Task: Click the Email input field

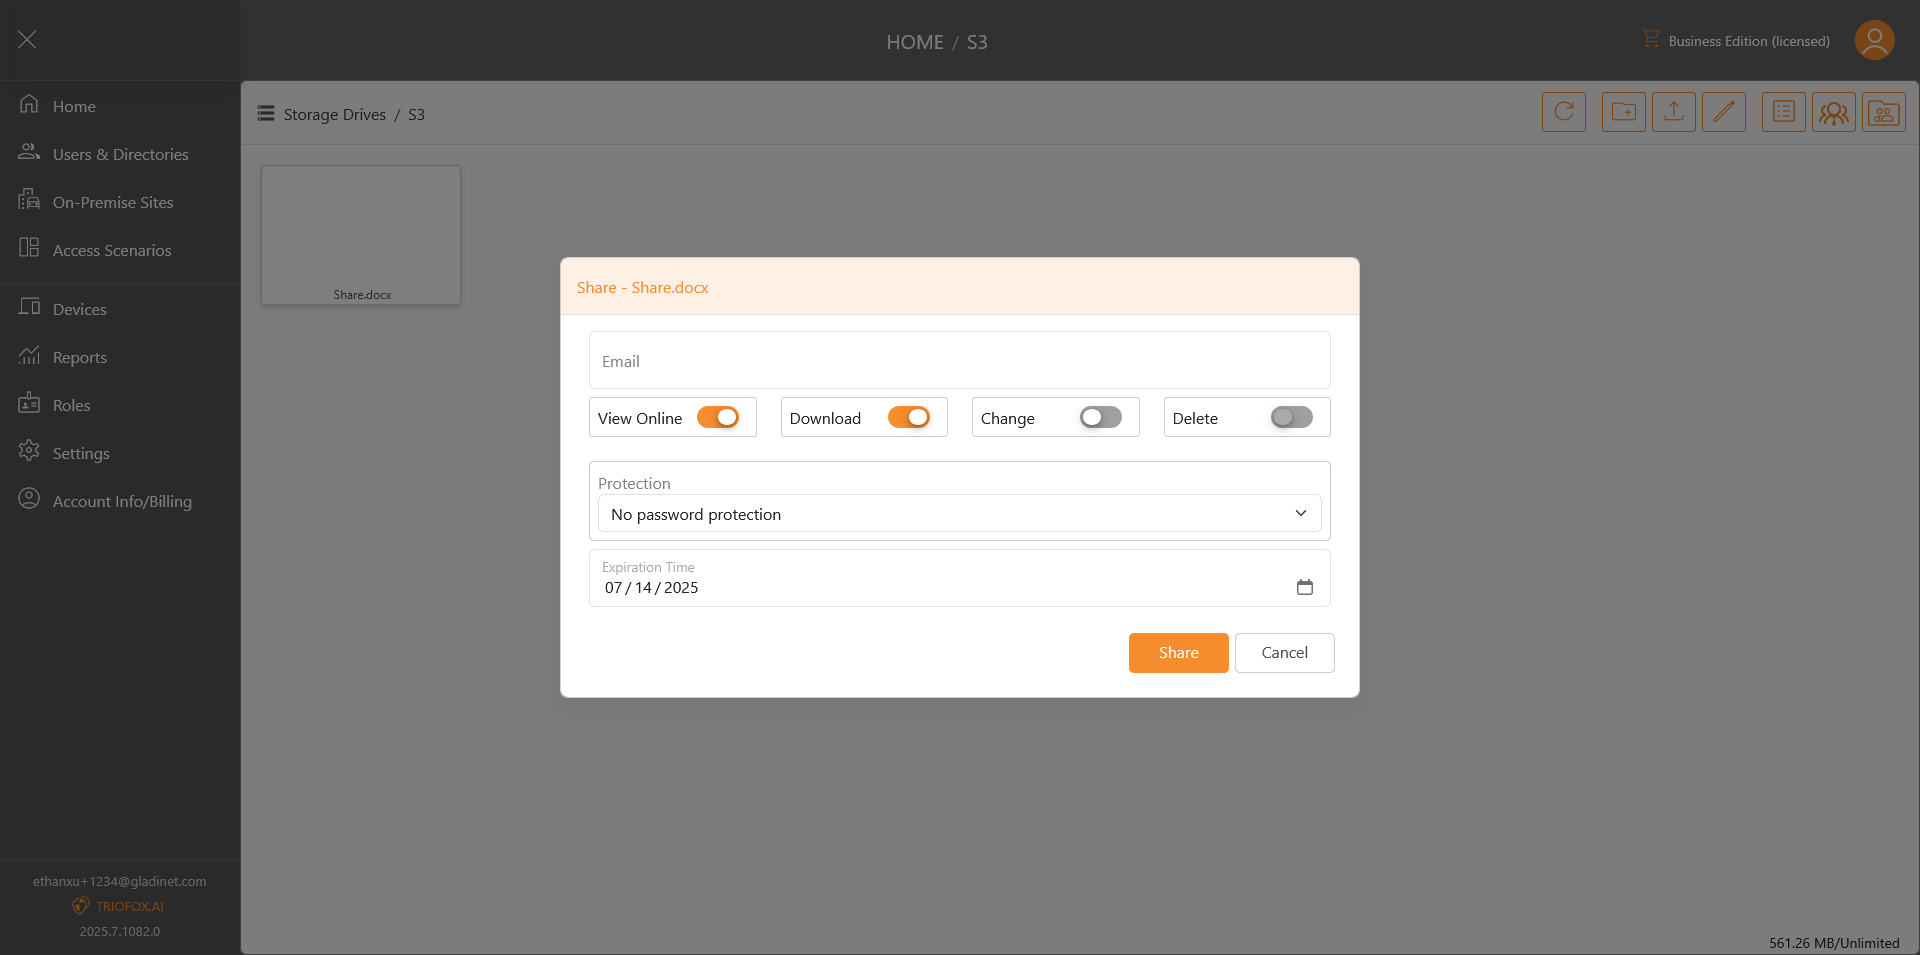Action: pos(960,360)
